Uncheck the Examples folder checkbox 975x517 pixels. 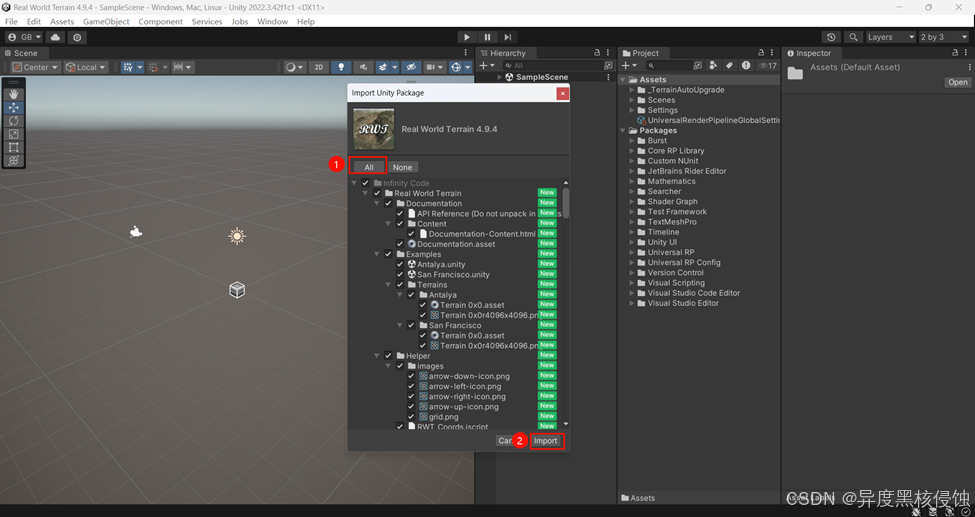pyautogui.click(x=388, y=254)
